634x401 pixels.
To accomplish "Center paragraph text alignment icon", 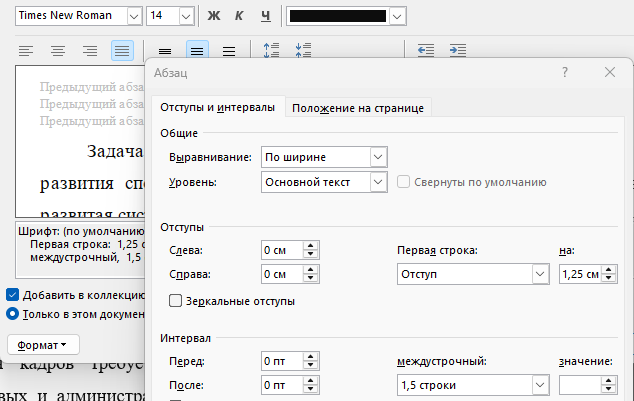I will [58, 51].
